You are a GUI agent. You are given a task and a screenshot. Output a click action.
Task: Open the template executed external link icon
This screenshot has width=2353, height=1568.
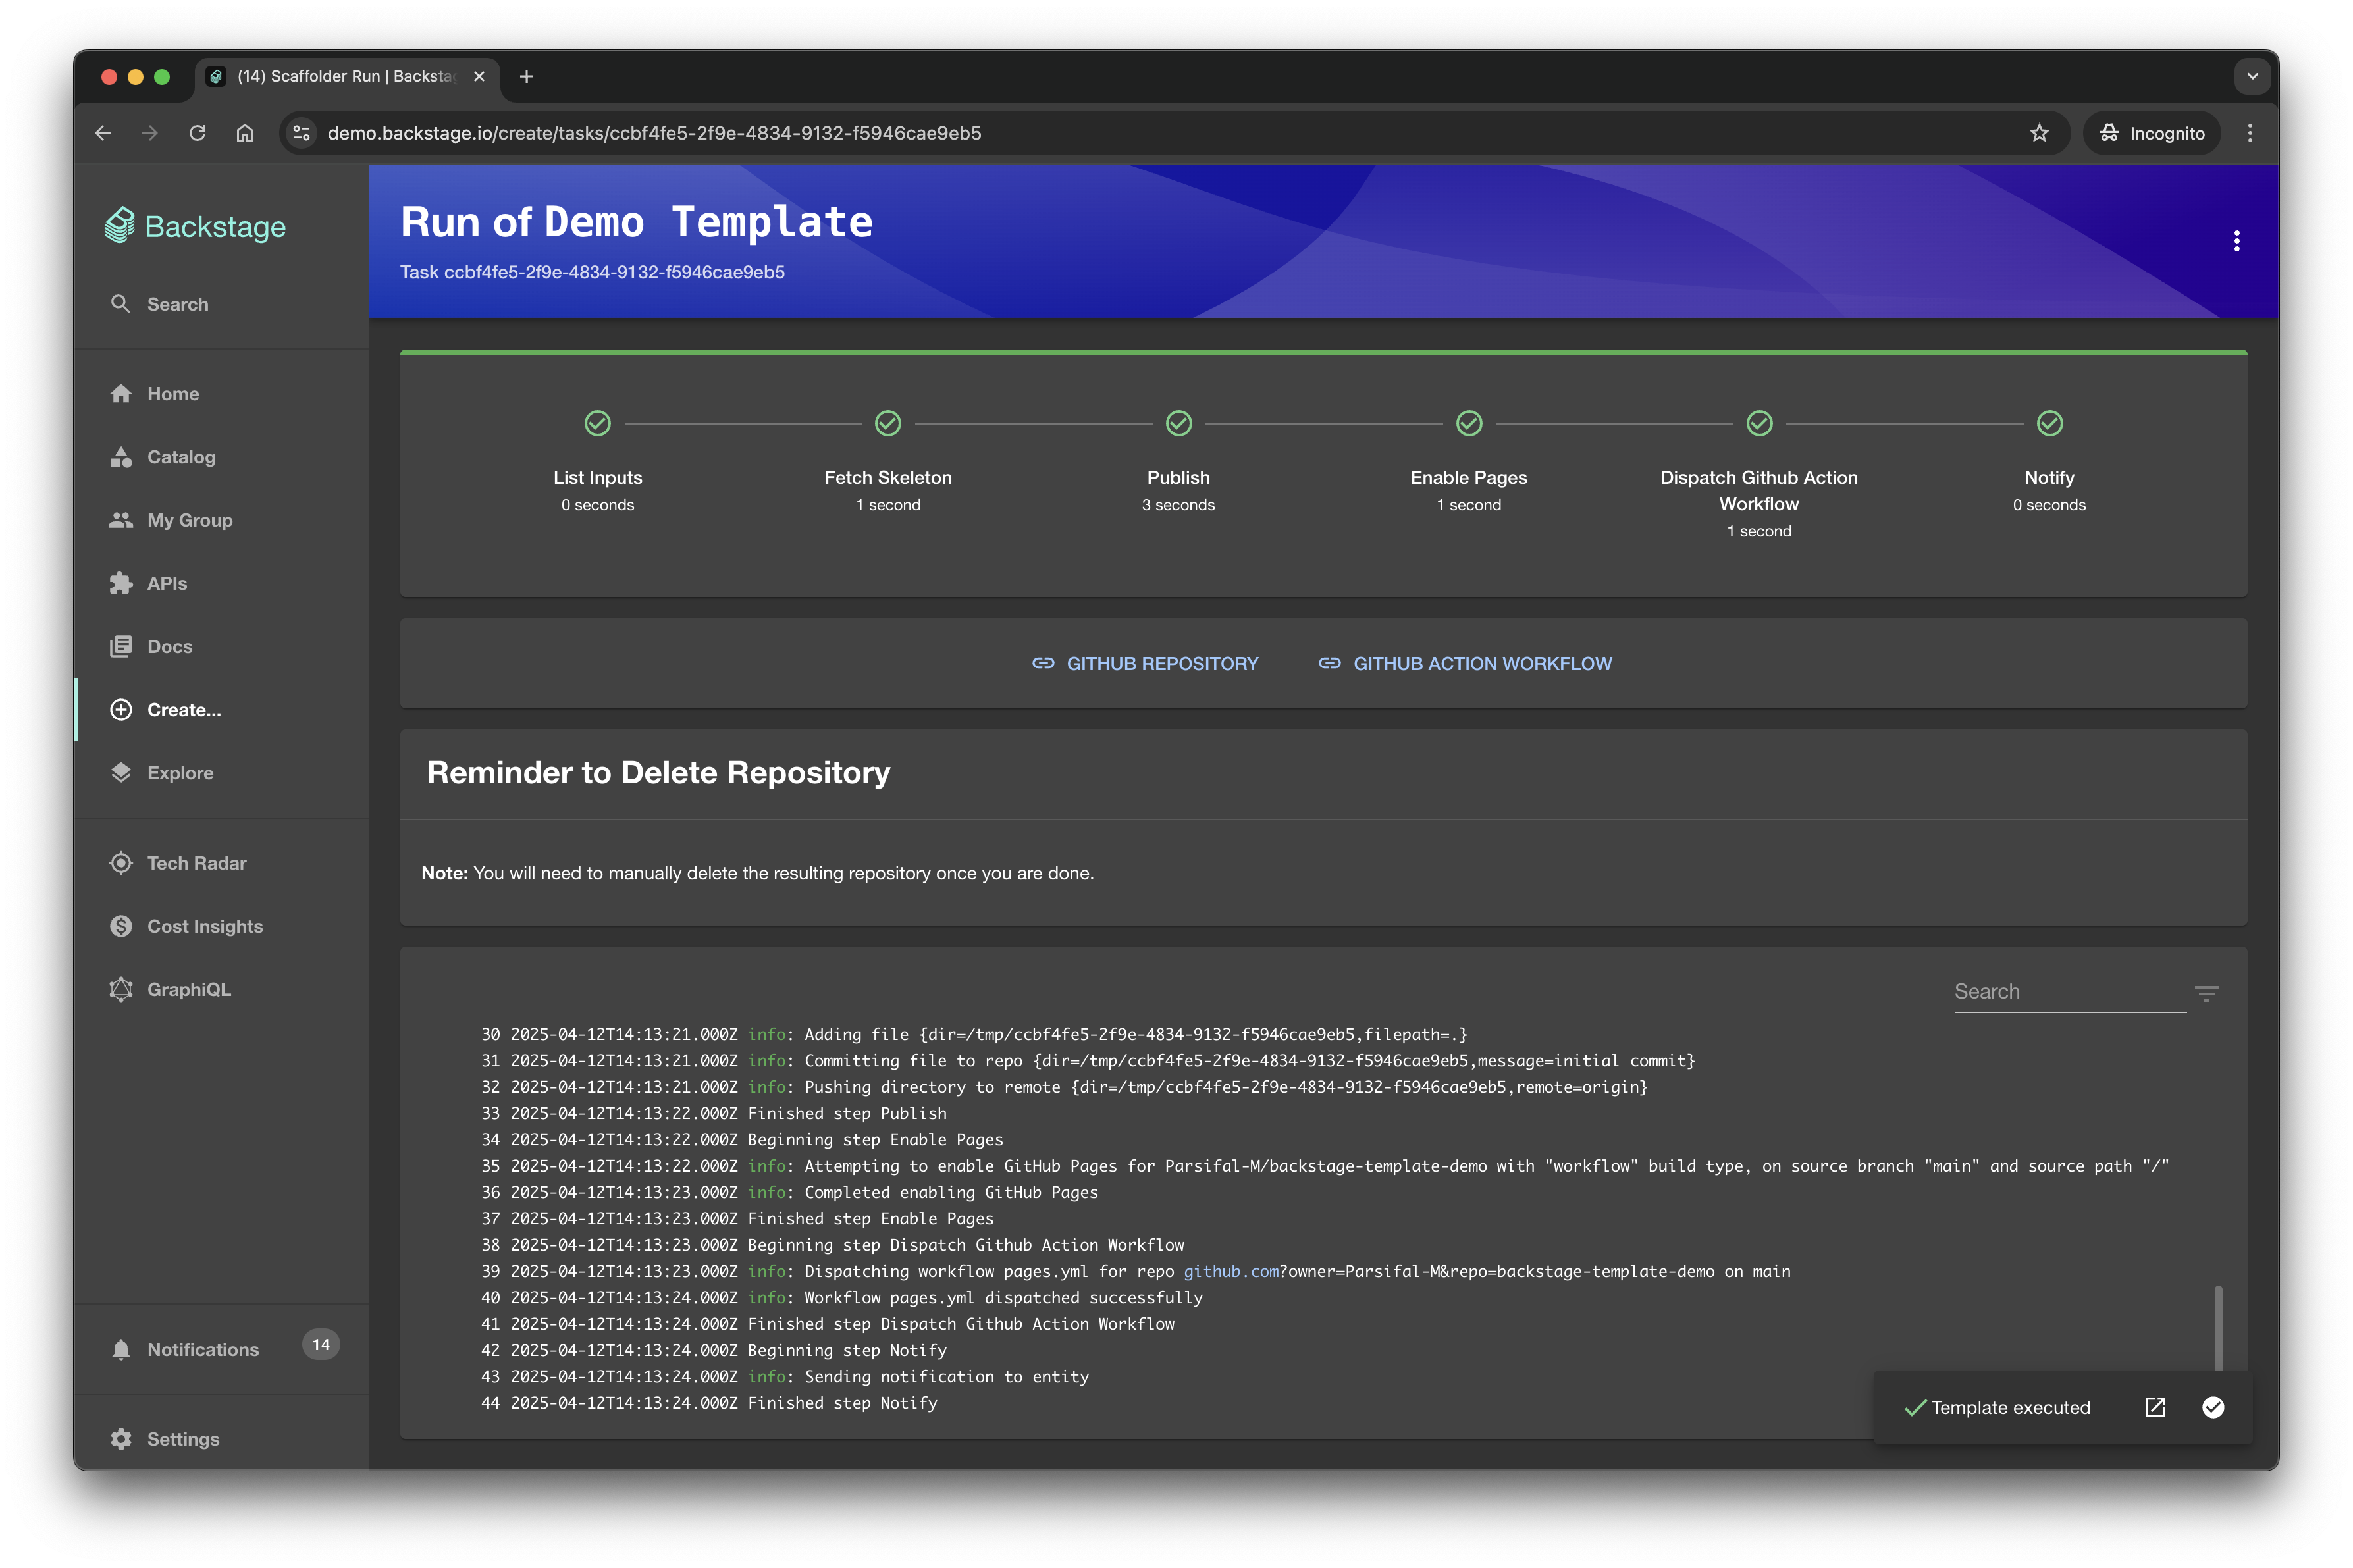[2155, 1407]
